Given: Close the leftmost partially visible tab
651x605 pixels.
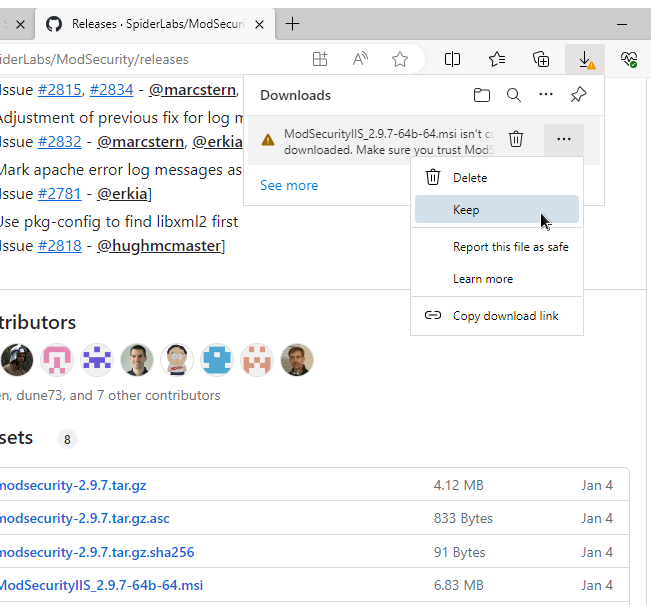Looking at the screenshot, I should 20,24.
